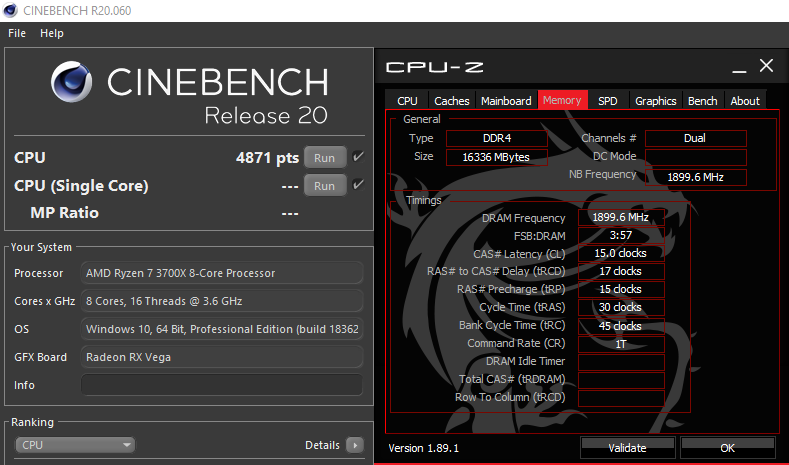Click the tRCD value 17 clocks
Image resolution: width=789 pixels, height=465 pixels.
[621, 271]
